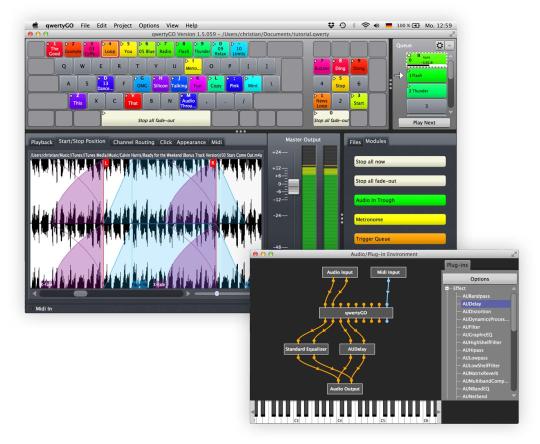The width and height of the screenshot is (540, 444).
Task: Click the waveform zoom slider knob
Action: (217, 293)
